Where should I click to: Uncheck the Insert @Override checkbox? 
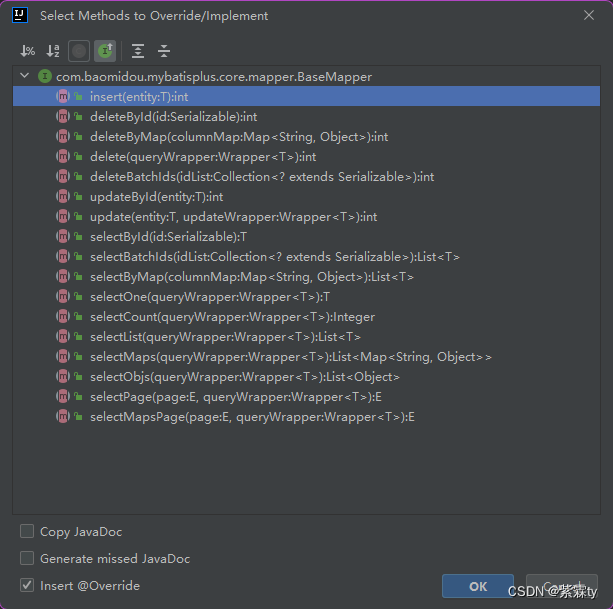[x=27, y=585]
